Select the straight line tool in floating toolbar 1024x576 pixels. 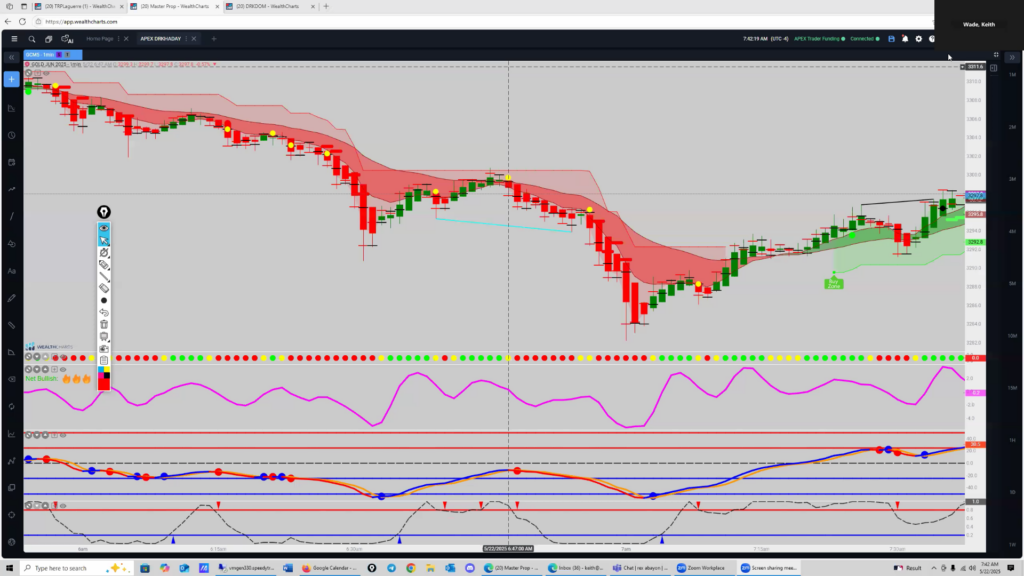pos(104,277)
